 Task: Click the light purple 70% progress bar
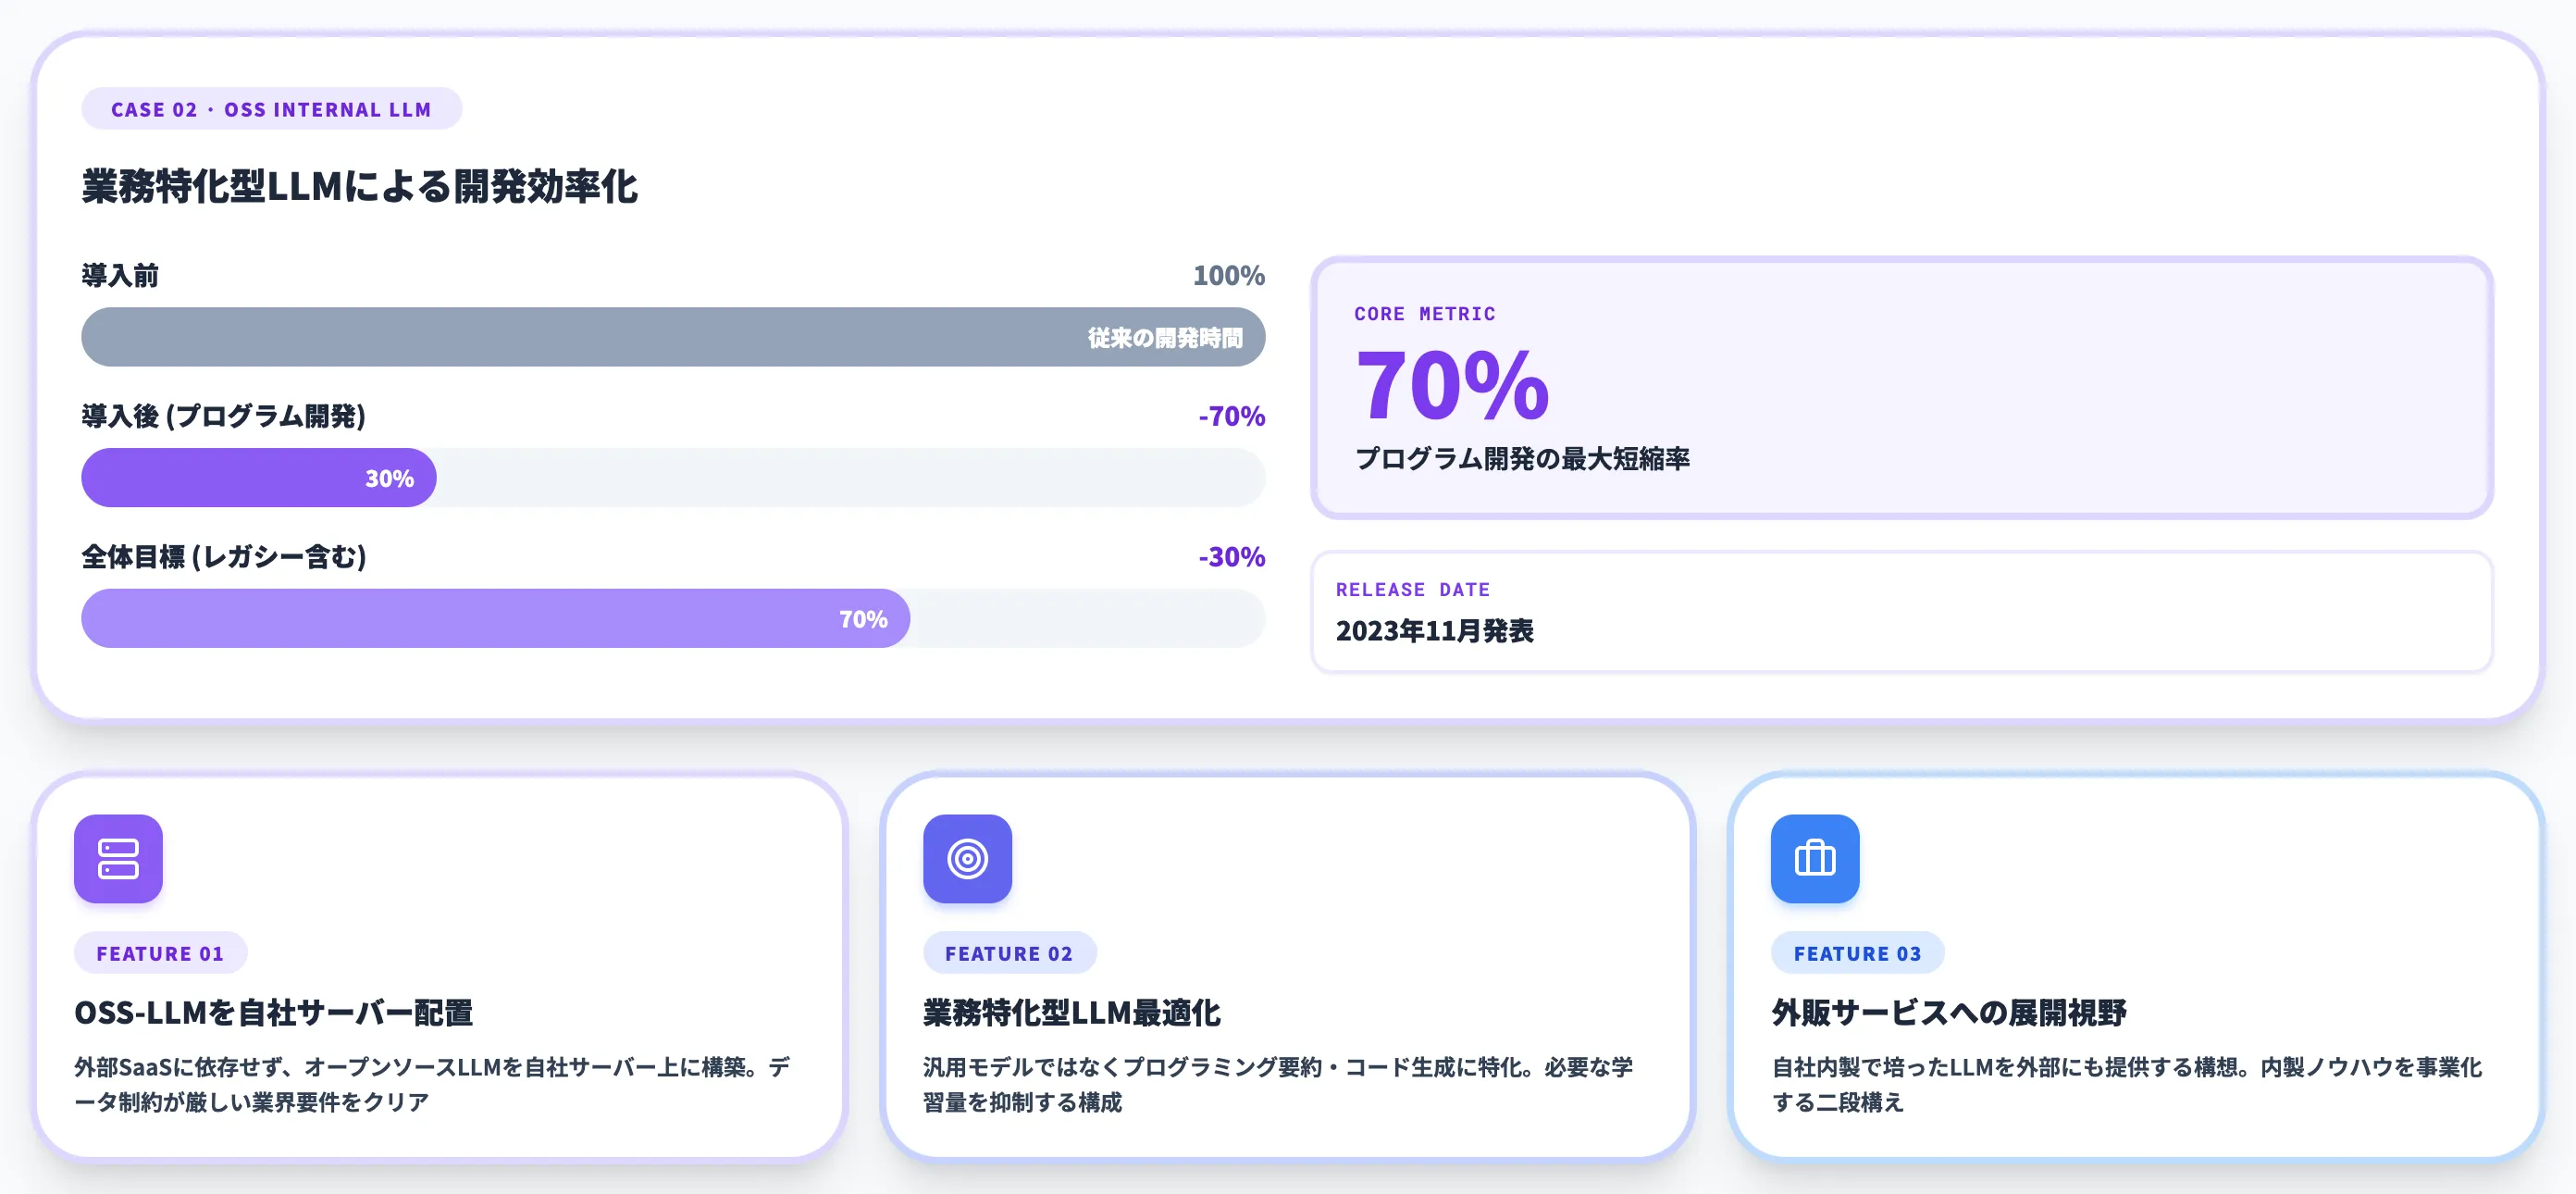tap(496, 619)
